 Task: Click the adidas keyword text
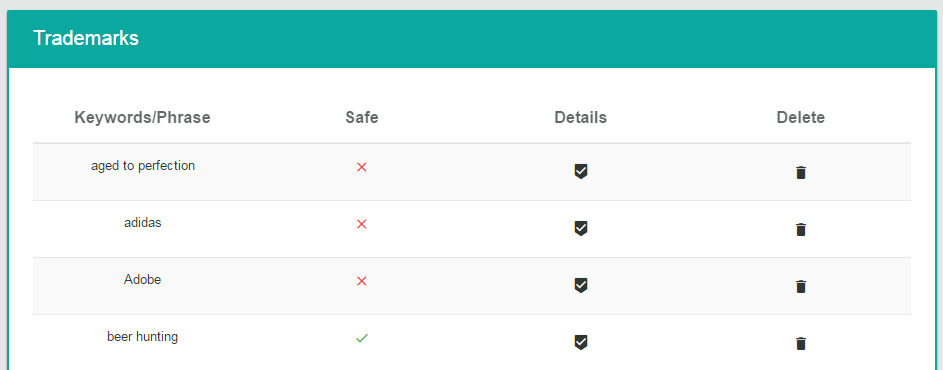click(x=143, y=223)
